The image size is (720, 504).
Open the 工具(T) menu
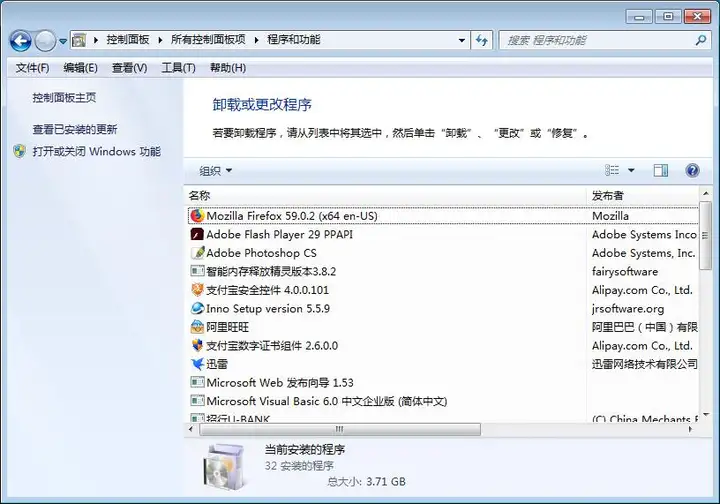point(178,68)
